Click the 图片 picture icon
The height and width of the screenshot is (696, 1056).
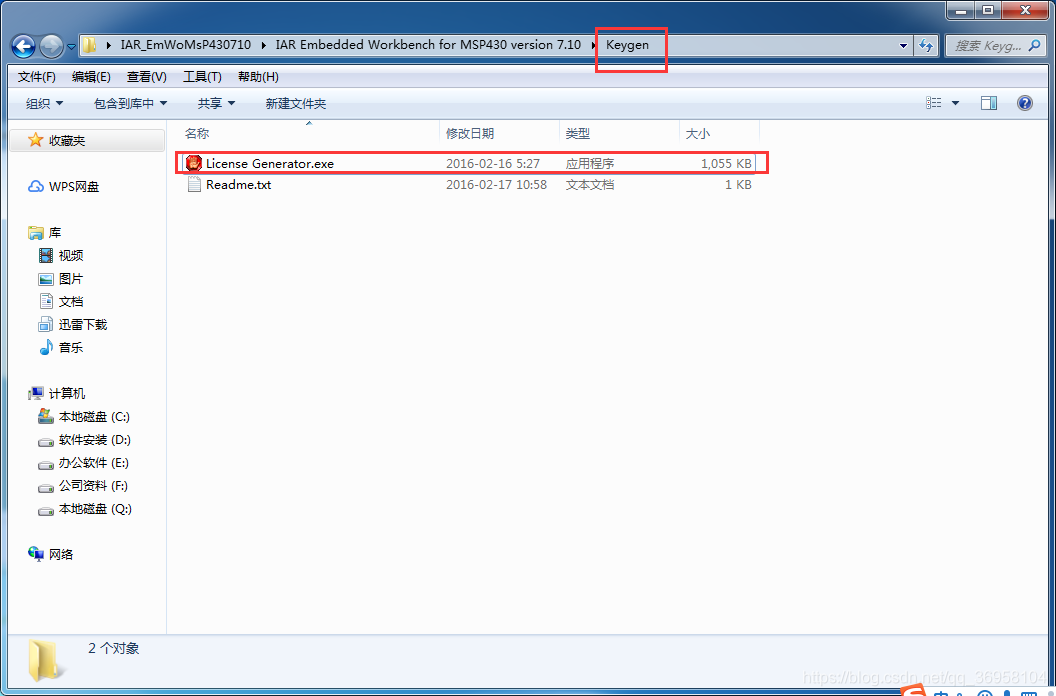point(46,279)
